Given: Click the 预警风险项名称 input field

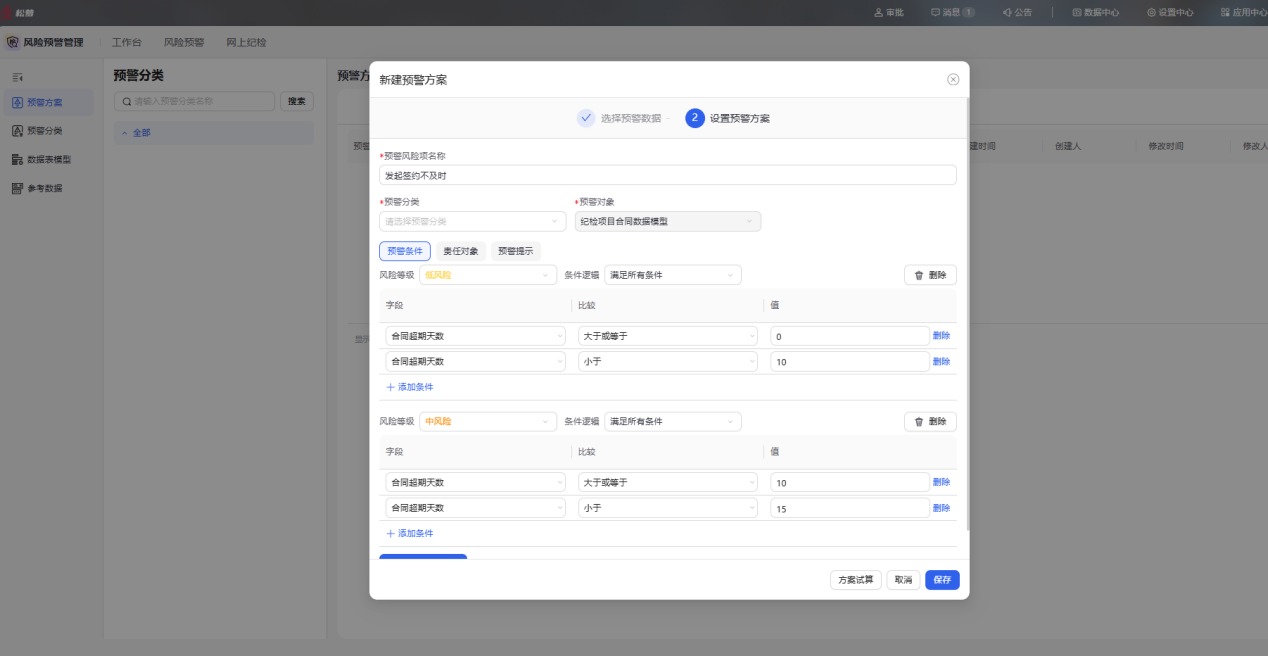Looking at the screenshot, I should pos(668,175).
